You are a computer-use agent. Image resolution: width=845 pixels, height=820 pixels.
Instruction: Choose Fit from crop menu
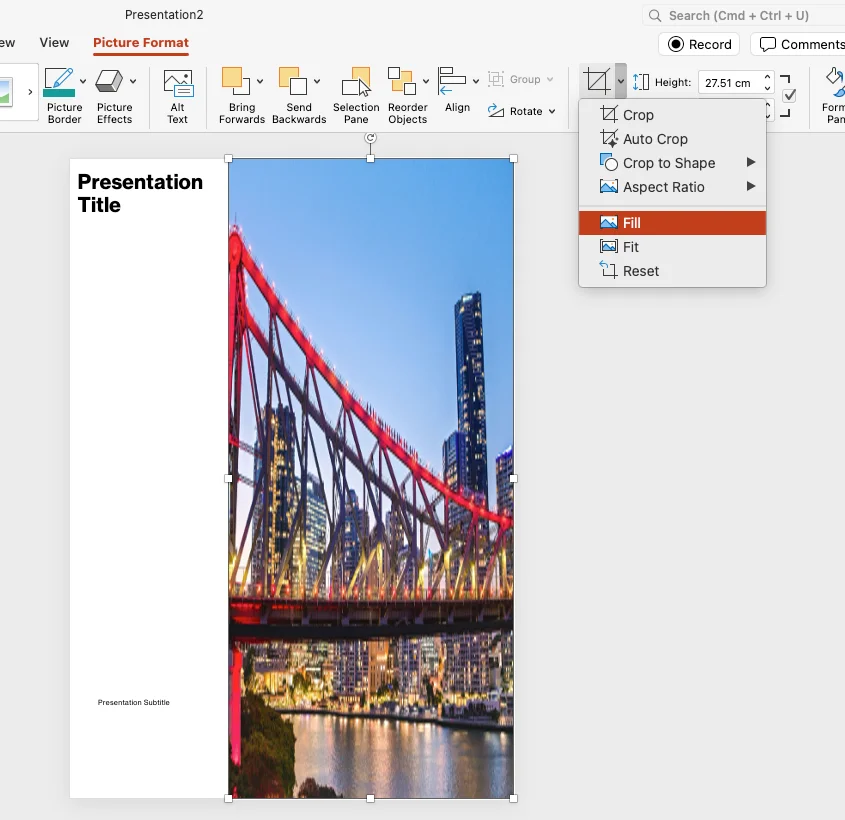672,247
